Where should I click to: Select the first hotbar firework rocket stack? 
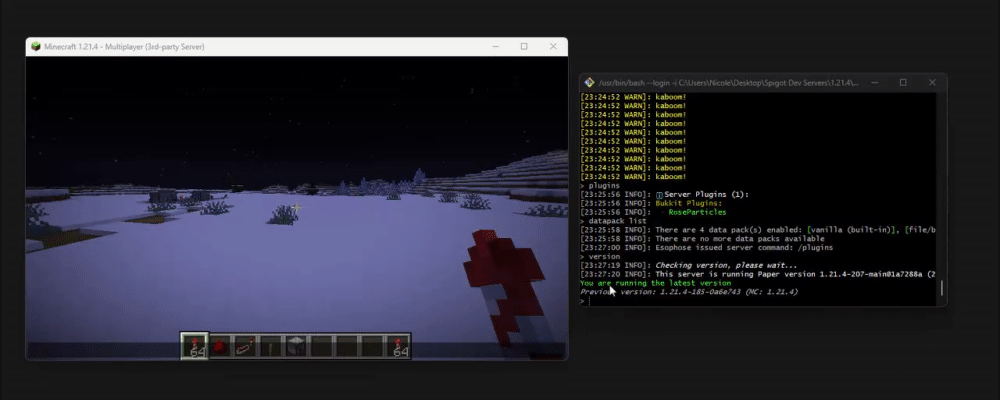pos(195,346)
